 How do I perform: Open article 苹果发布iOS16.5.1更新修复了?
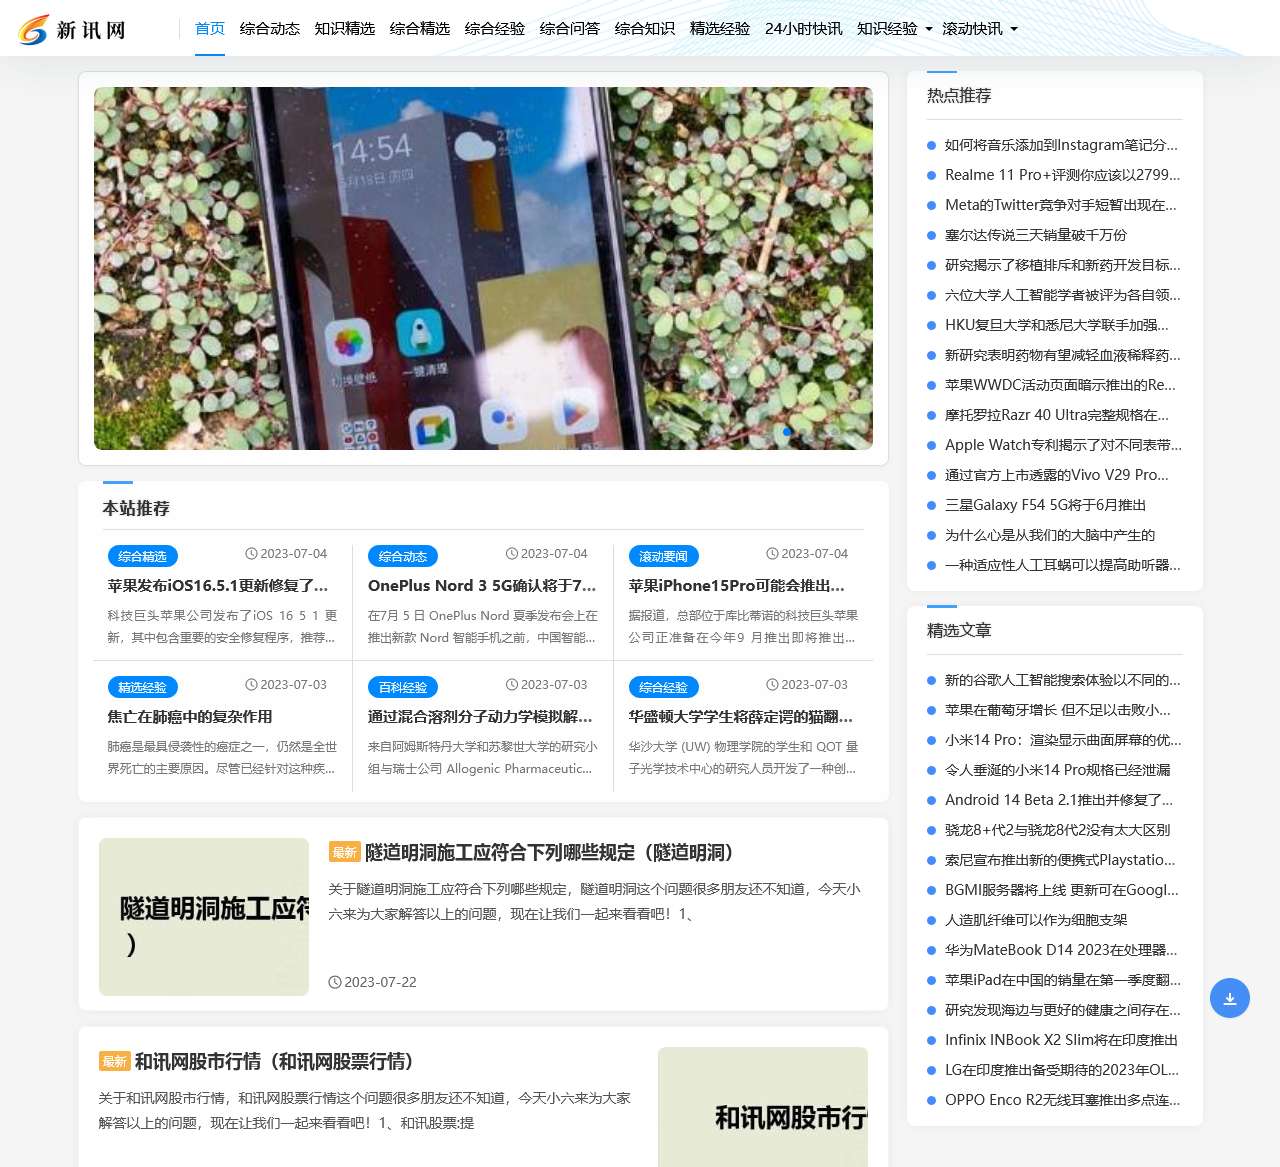[218, 586]
